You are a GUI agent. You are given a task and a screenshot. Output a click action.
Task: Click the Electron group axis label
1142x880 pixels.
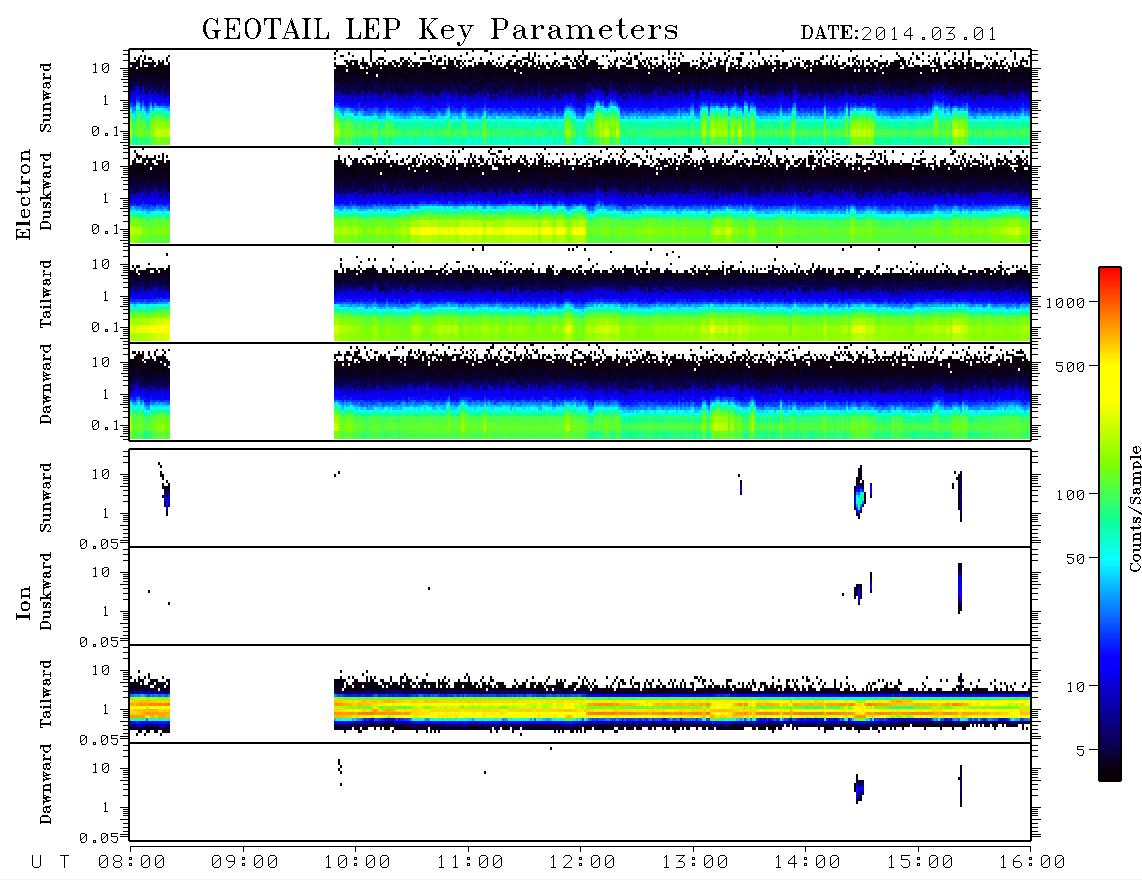pyautogui.click(x=23, y=195)
